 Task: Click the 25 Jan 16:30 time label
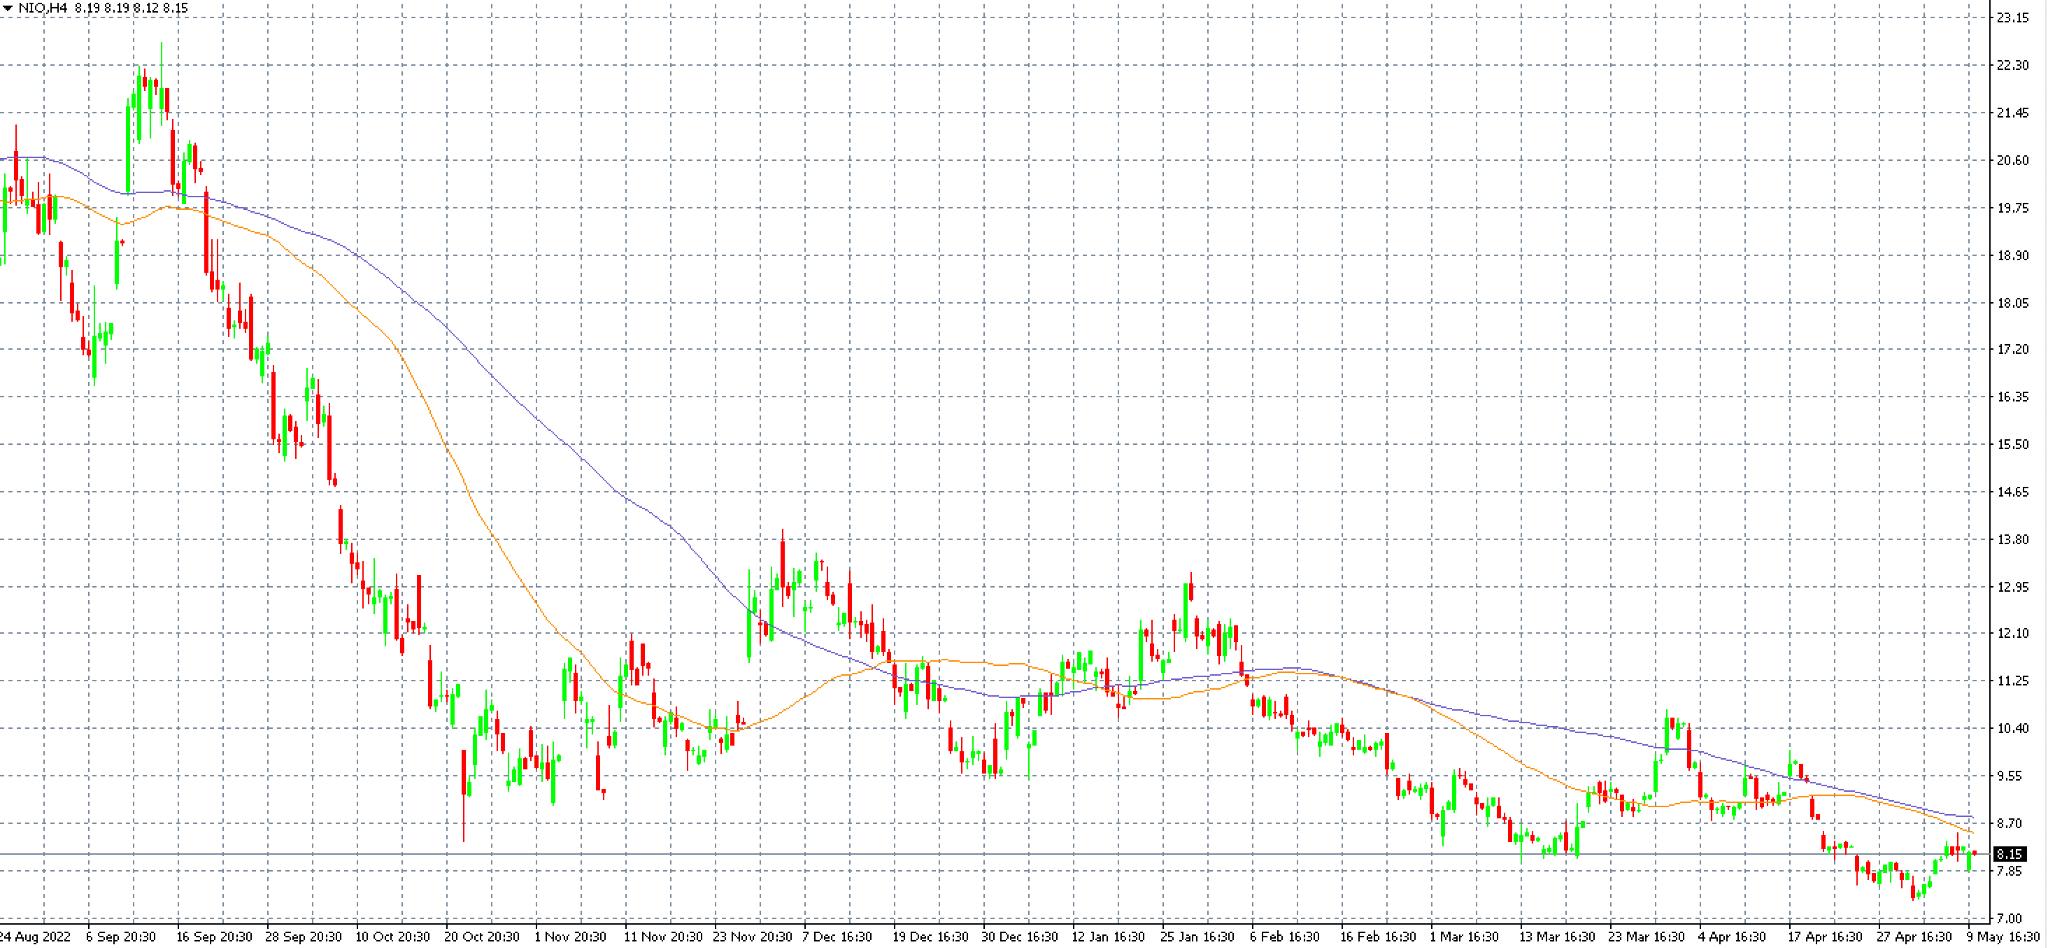click(1196, 937)
